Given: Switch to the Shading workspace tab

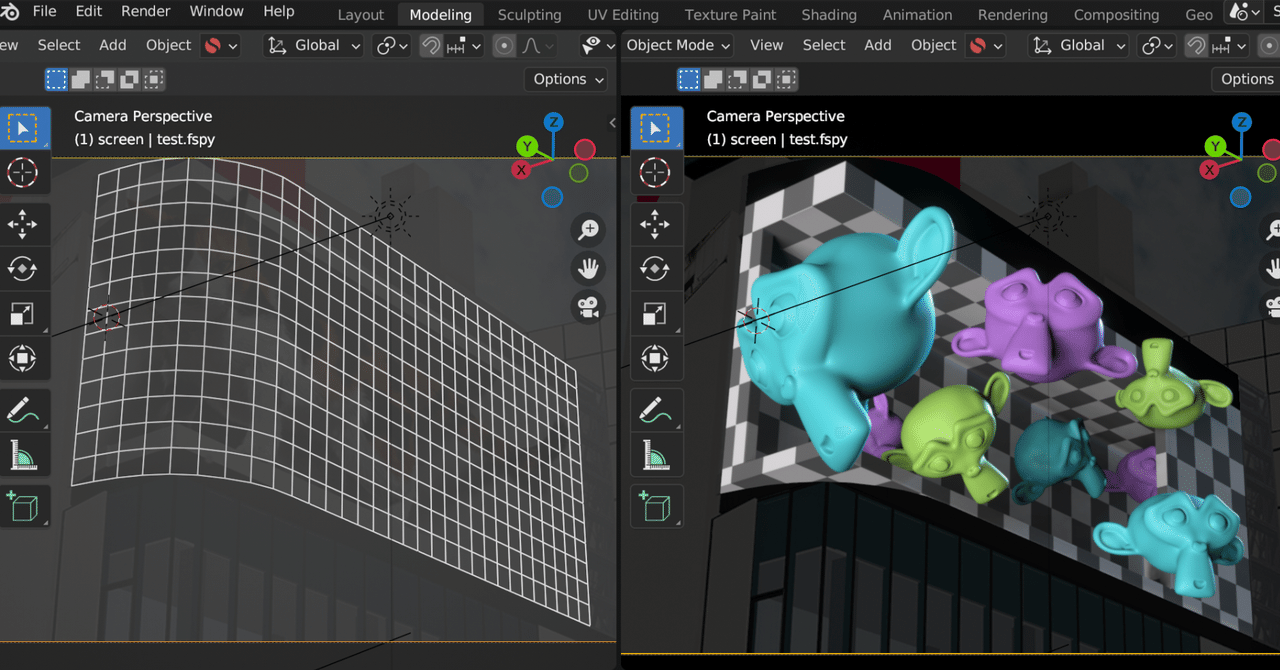Looking at the screenshot, I should coord(828,14).
